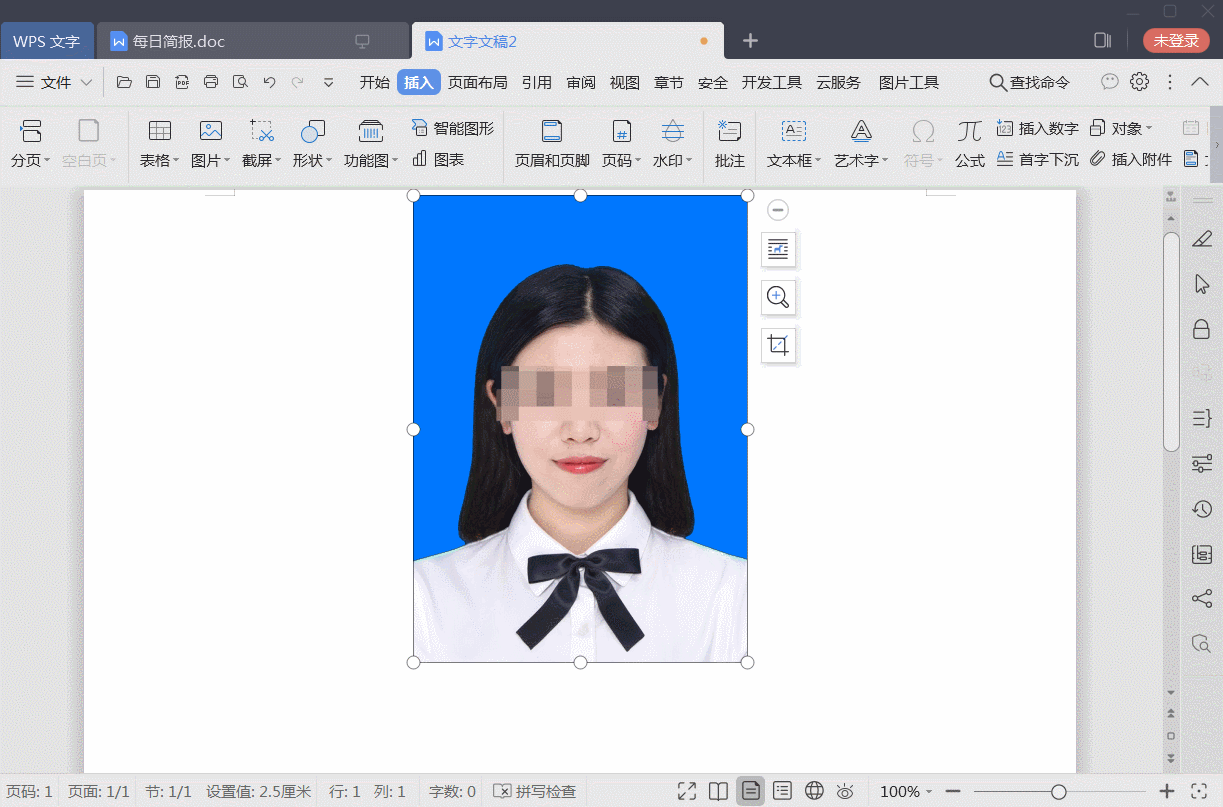Open the 页面布局 ribbon tab

pos(478,82)
